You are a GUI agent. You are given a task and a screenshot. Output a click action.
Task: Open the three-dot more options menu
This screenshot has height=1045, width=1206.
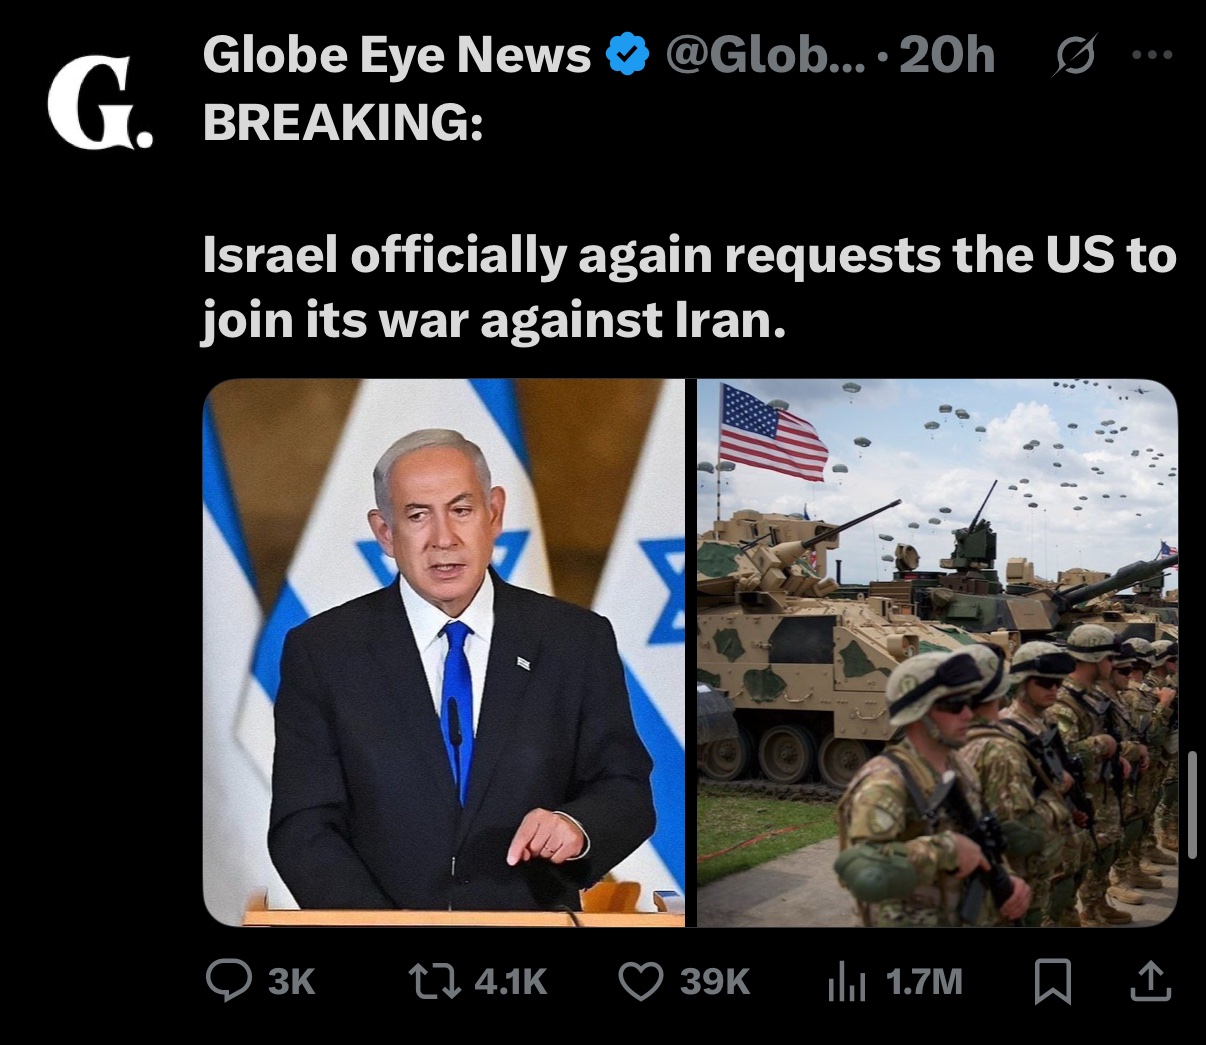coord(1151,54)
